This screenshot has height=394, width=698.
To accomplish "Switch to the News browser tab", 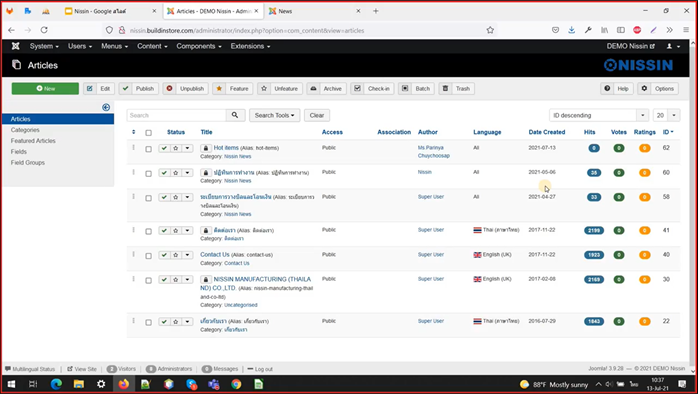I will tap(314, 11).
